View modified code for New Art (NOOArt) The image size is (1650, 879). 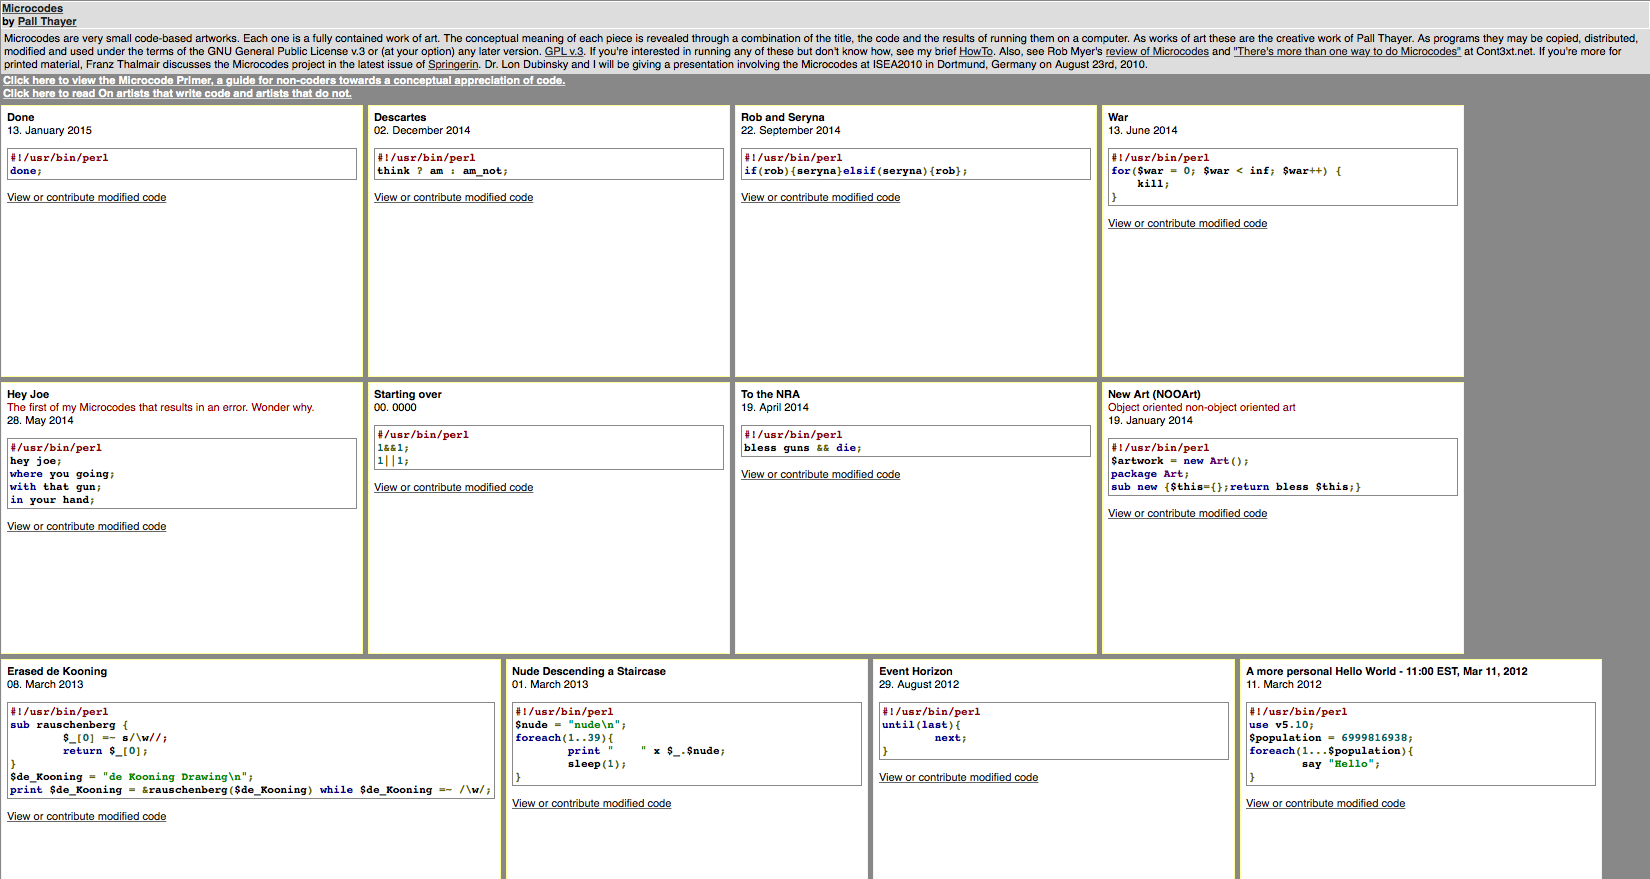pos(1187,513)
